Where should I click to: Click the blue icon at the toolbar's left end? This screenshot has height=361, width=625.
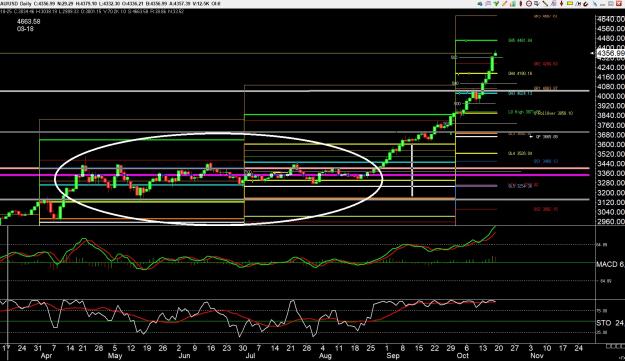pyautogui.click(x=480, y=4)
